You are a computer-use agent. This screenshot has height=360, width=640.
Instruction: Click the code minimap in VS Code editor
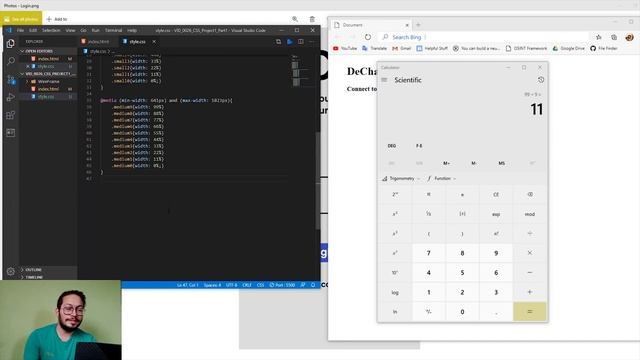(x=301, y=70)
